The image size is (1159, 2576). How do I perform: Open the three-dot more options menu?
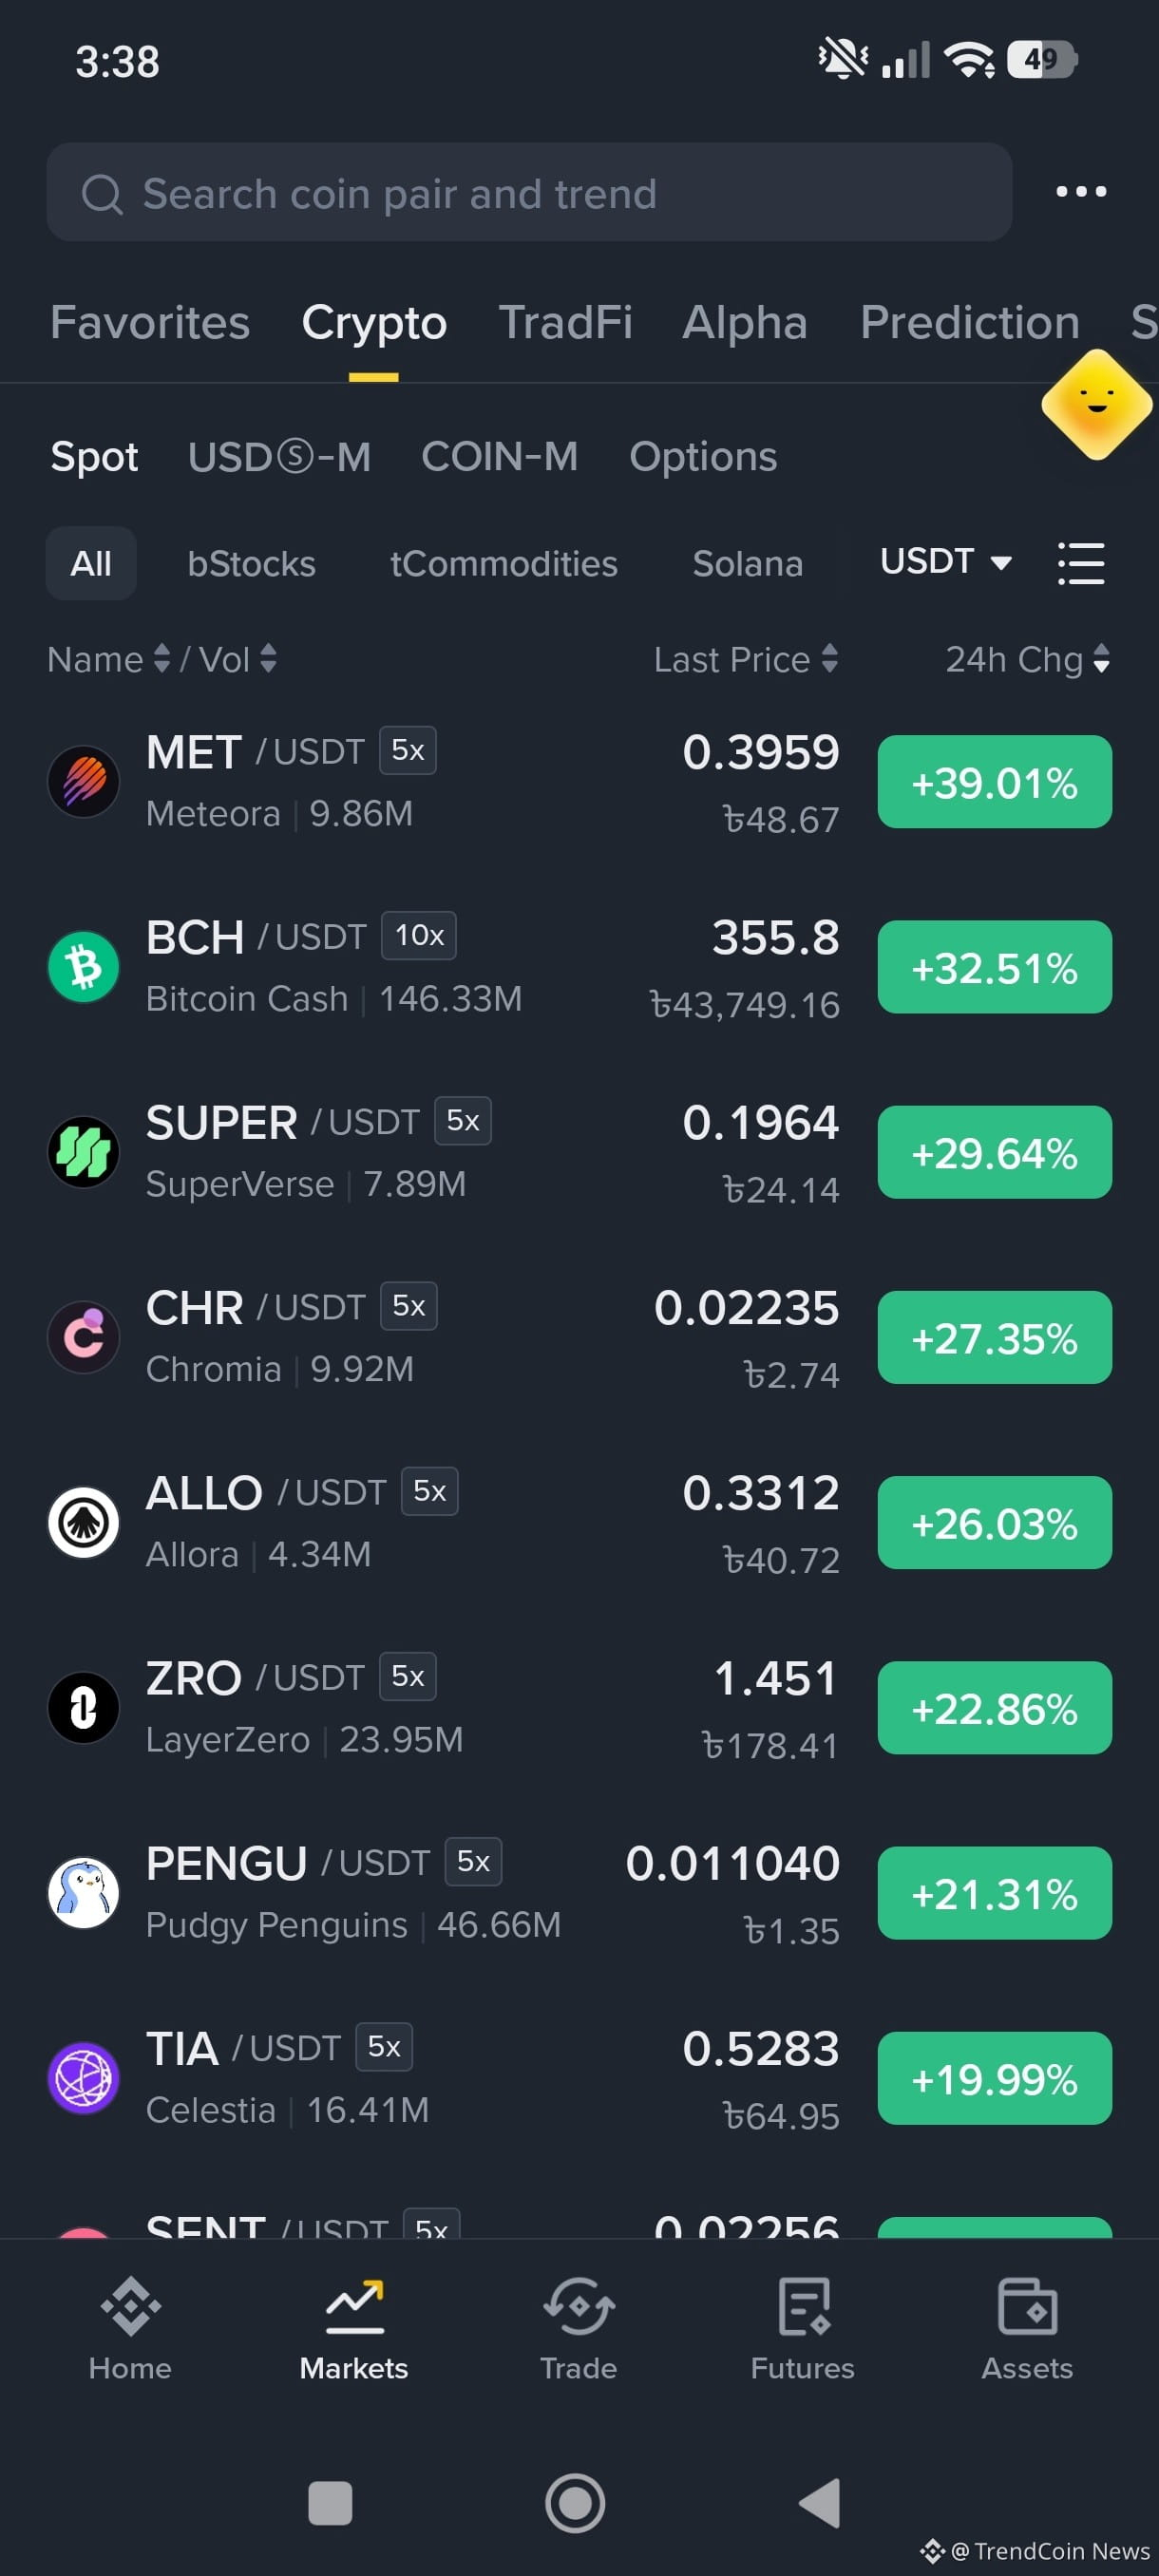click(x=1081, y=191)
